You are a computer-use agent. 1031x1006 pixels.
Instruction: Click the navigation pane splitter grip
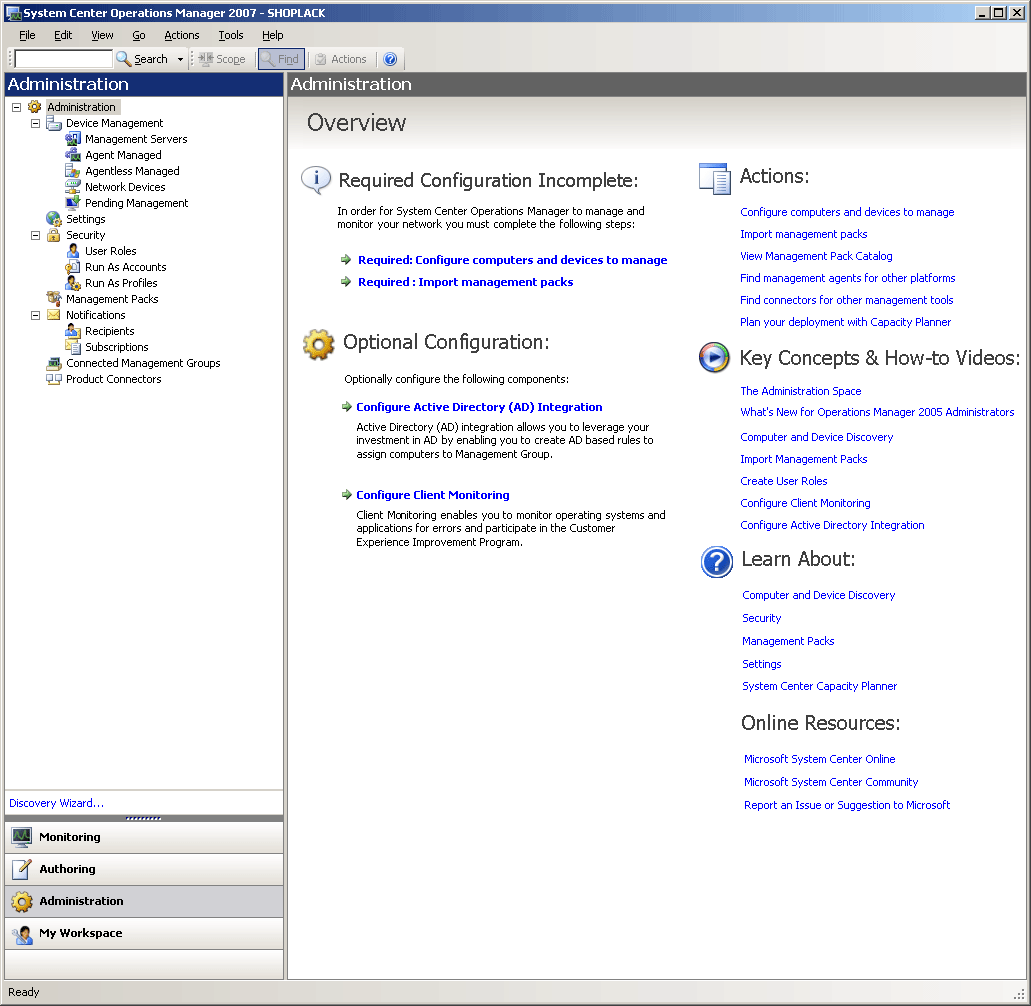[143, 818]
